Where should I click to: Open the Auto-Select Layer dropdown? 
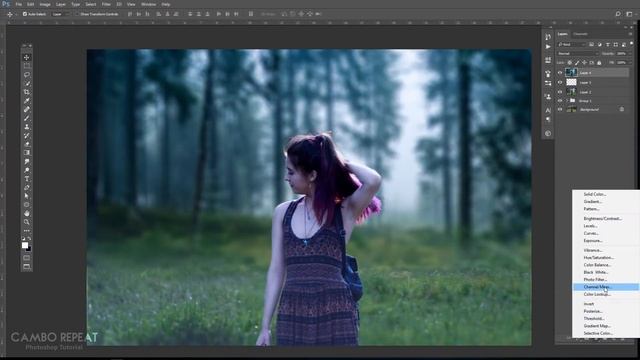coord(60,14)
